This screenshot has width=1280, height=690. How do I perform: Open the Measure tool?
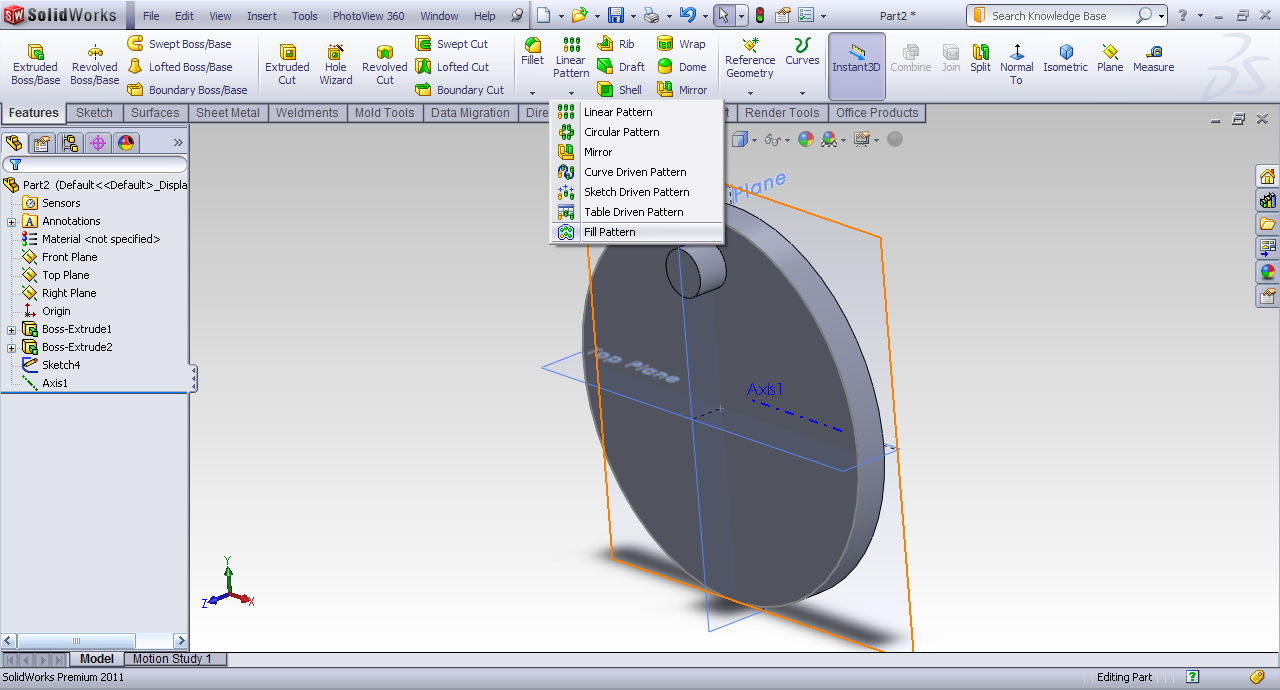click(x=1153, y=58)
